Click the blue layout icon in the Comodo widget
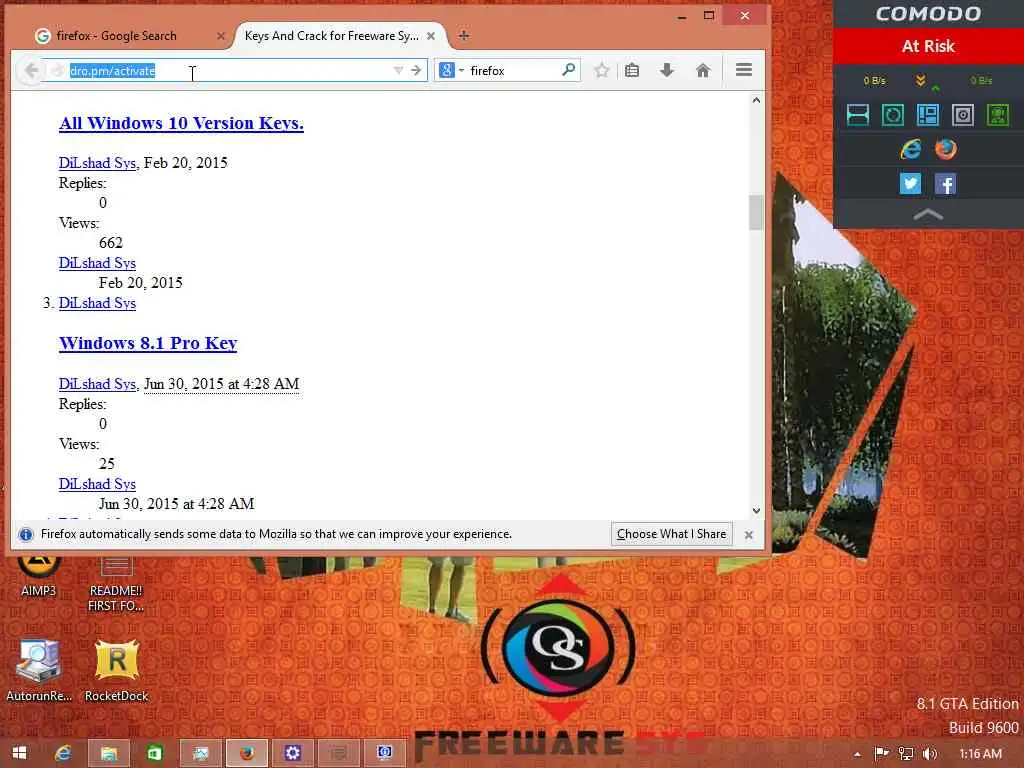This screenshot has width=1024, height=768. coord(928,115)
